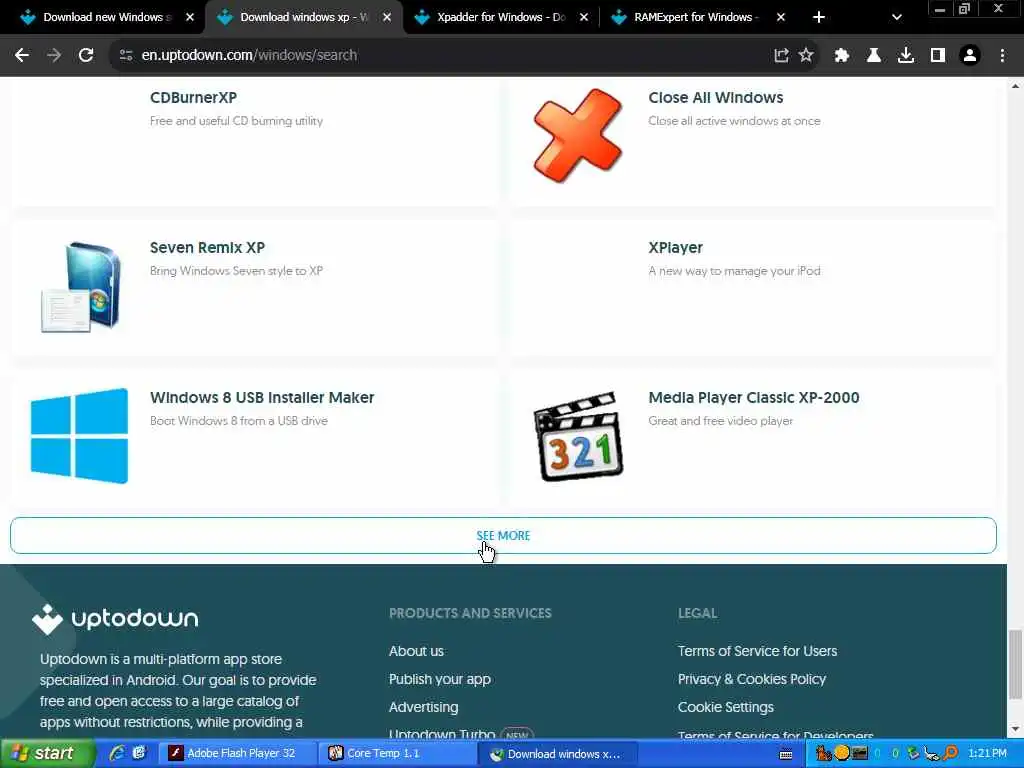Open Windows 8 USB Installer Maker title
1024x768 pixels.
coord(262,398)
